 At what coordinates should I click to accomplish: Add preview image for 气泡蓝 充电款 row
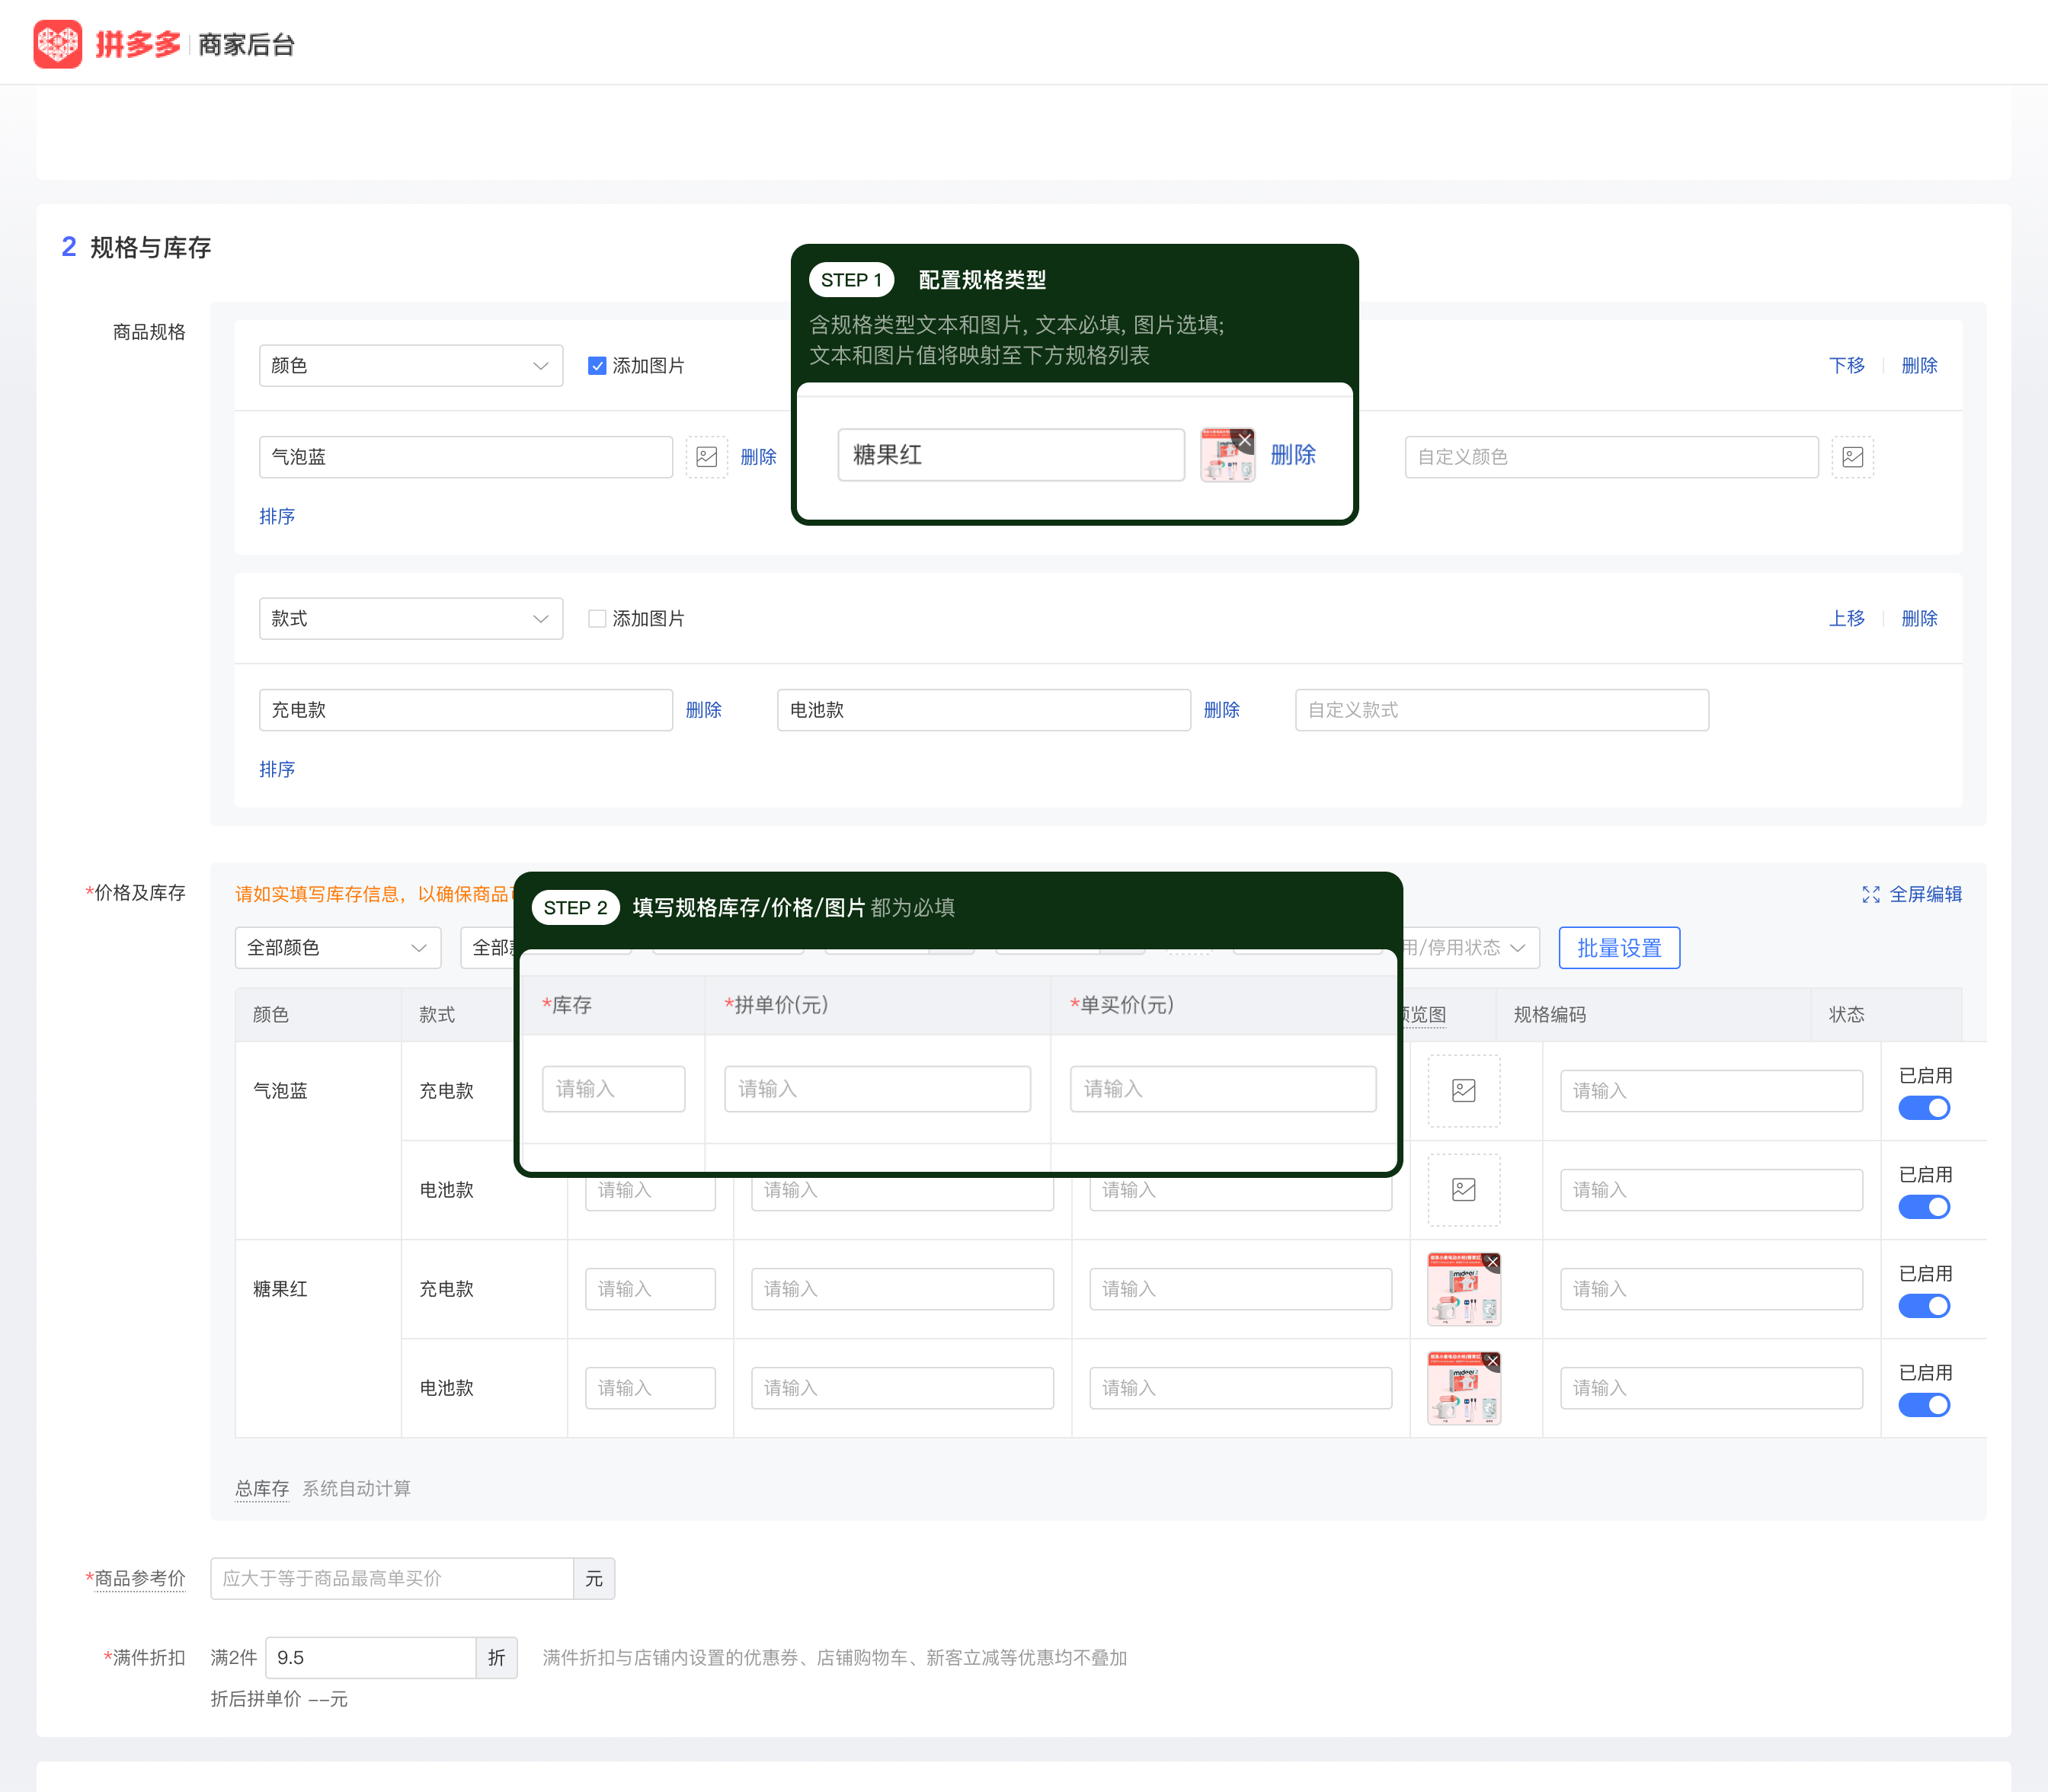pos(1464,1090)
